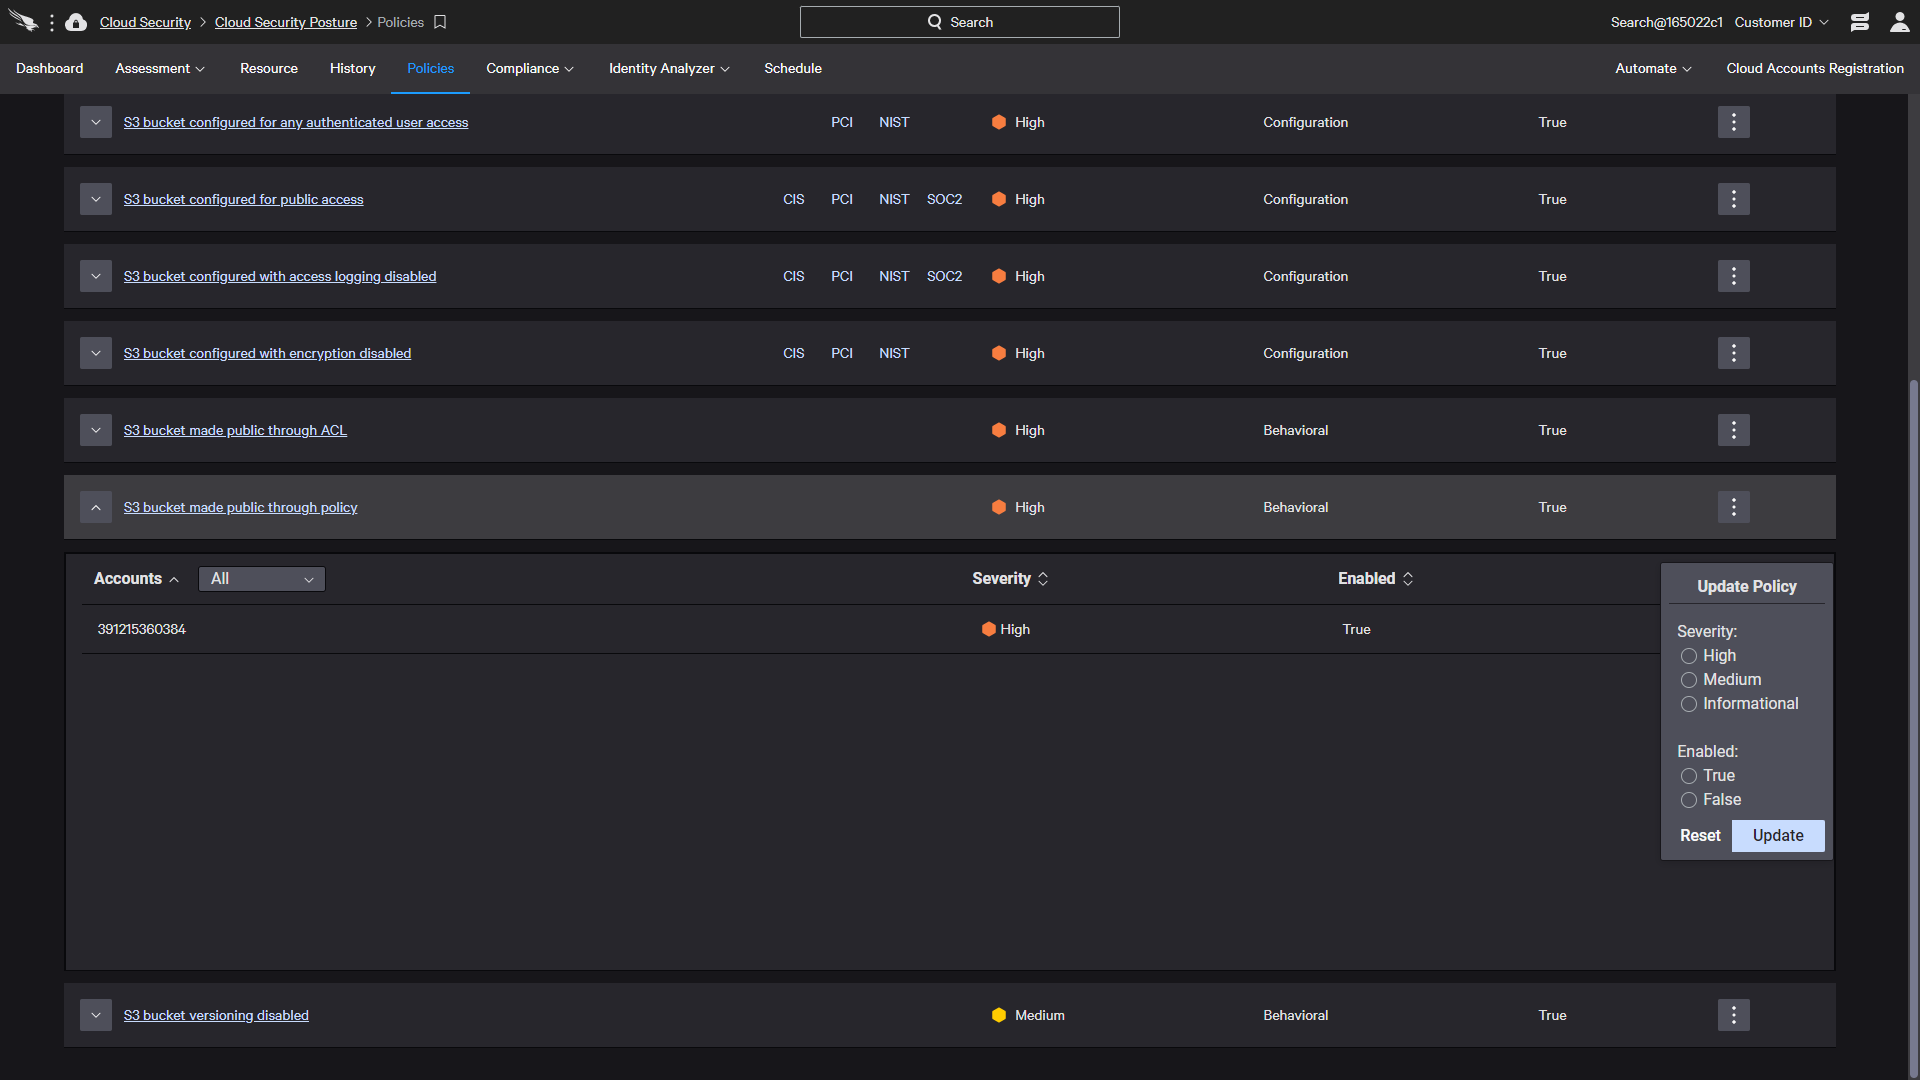Open the Accounts All dropdown filter
Screen dimensions: 1920x1080
(x=260, y=578)
